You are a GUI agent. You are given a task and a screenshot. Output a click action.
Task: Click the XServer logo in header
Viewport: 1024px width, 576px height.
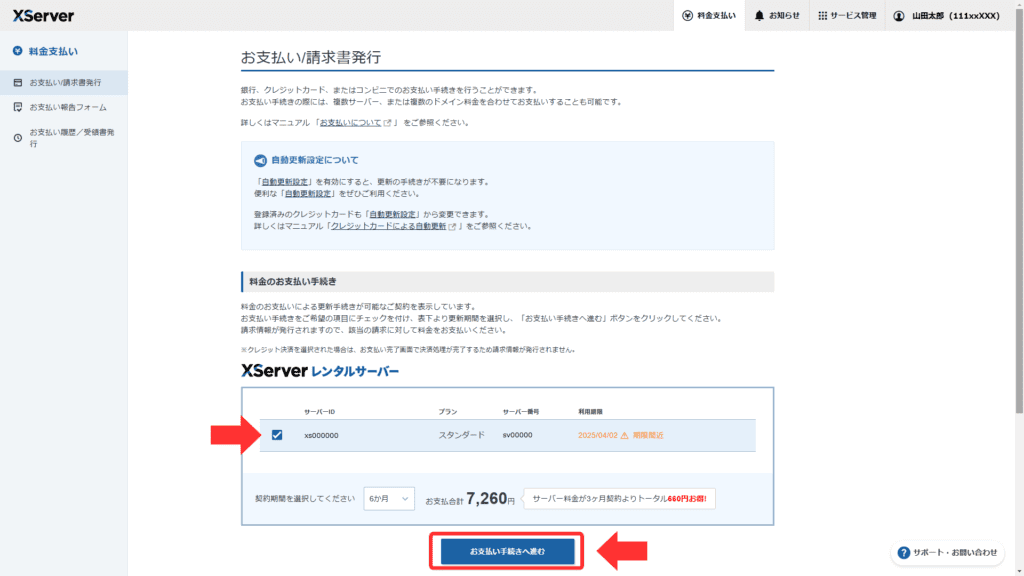click(43, 16)
